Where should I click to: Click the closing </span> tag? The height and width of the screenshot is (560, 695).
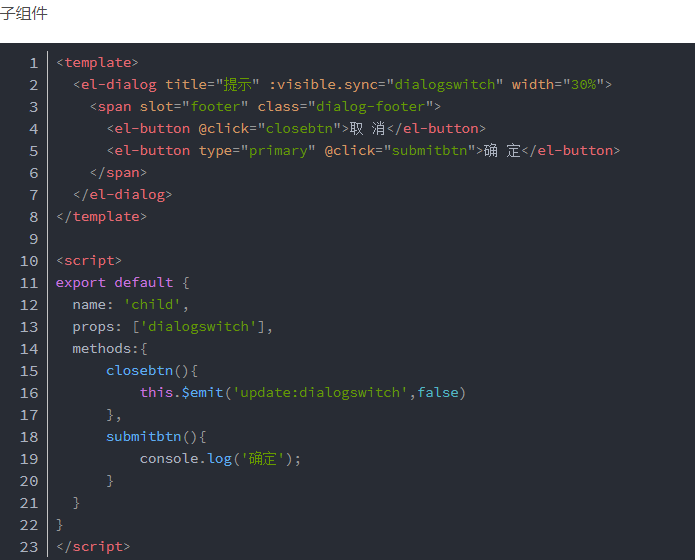118,172
